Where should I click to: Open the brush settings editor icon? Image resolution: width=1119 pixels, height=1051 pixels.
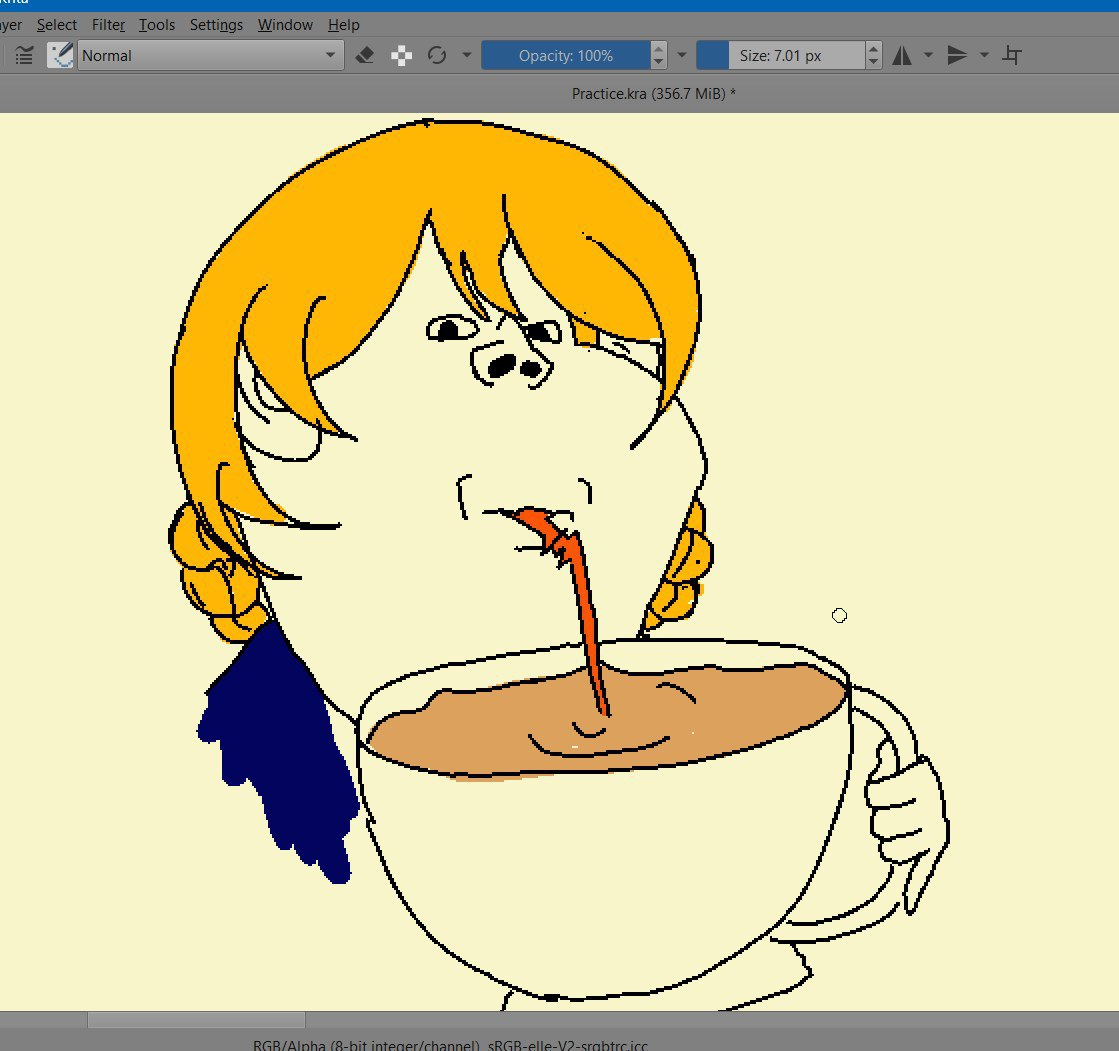(24, 56)
